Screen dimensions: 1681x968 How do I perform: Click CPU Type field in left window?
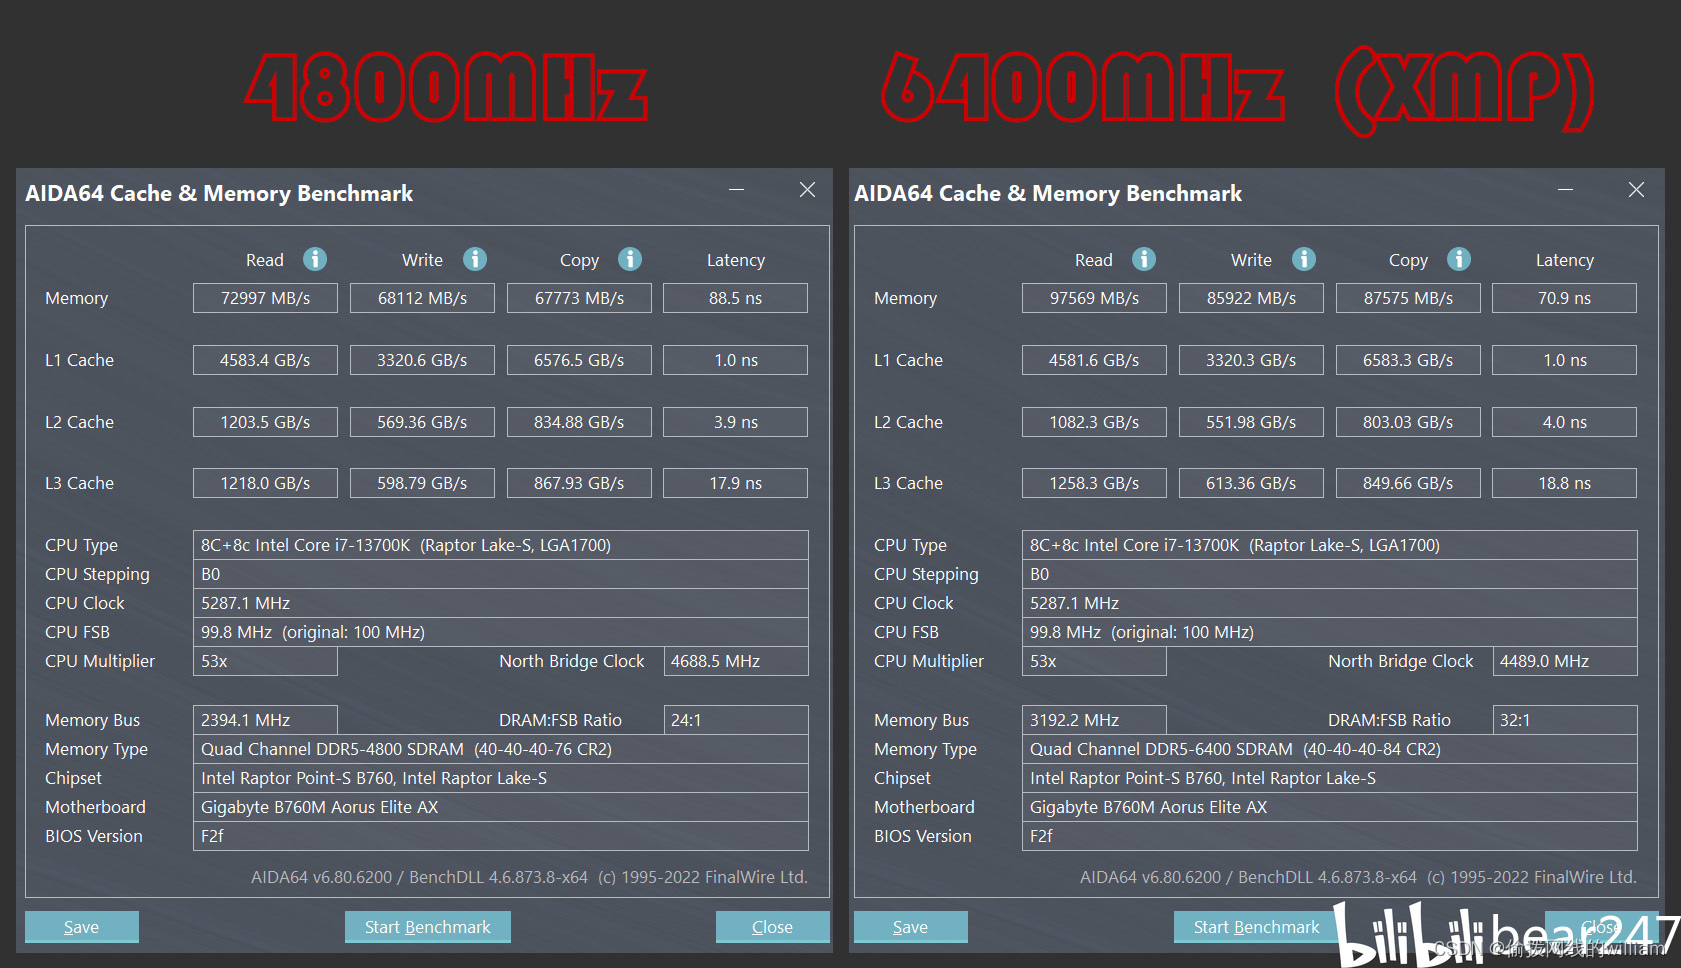tap(501, 545)
